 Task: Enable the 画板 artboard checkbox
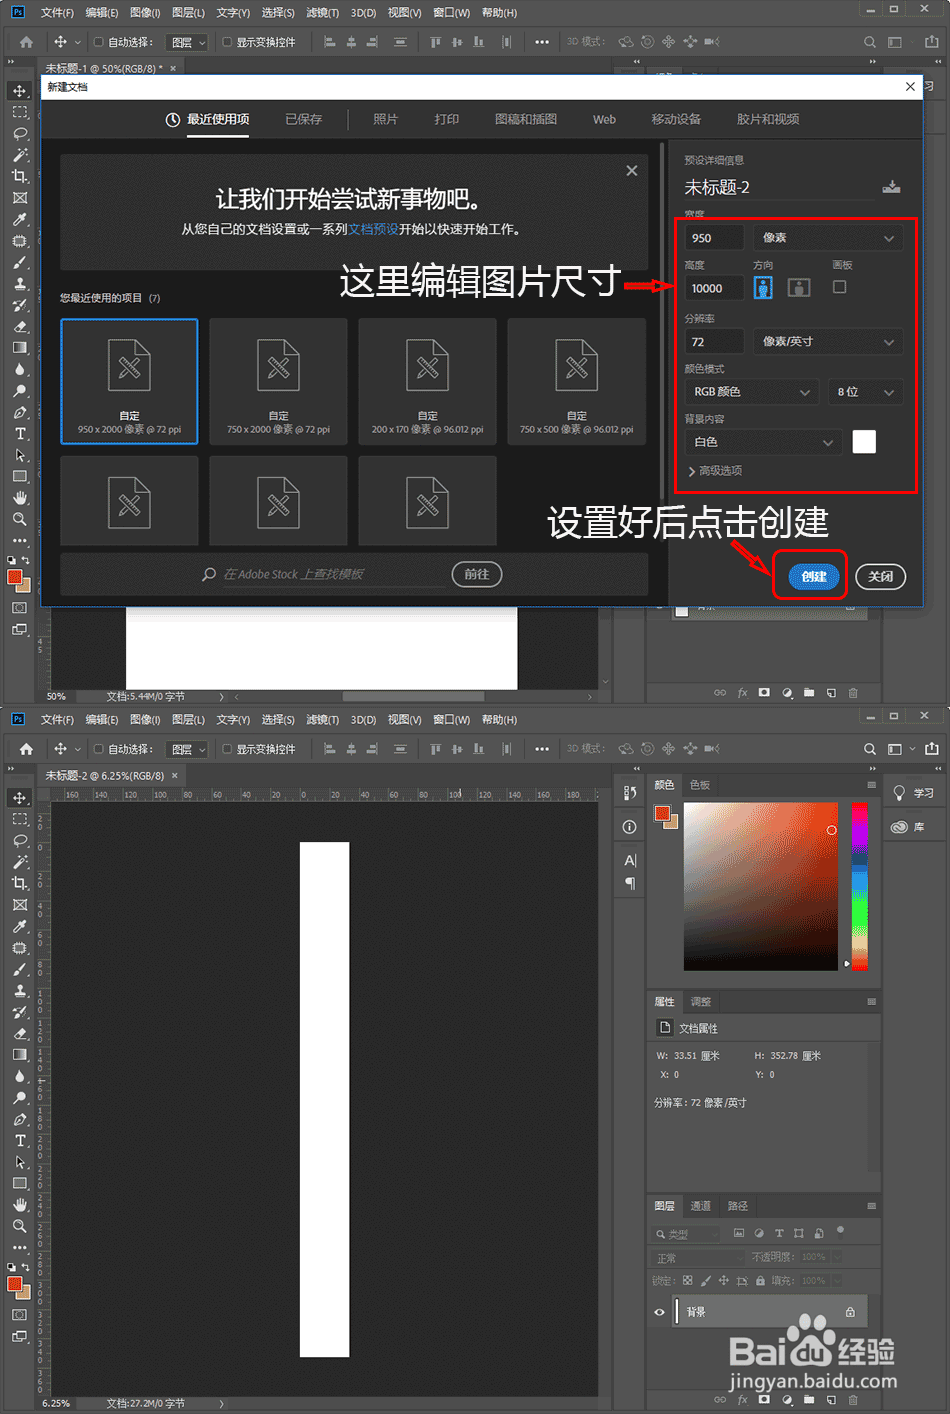coord(840,287)
